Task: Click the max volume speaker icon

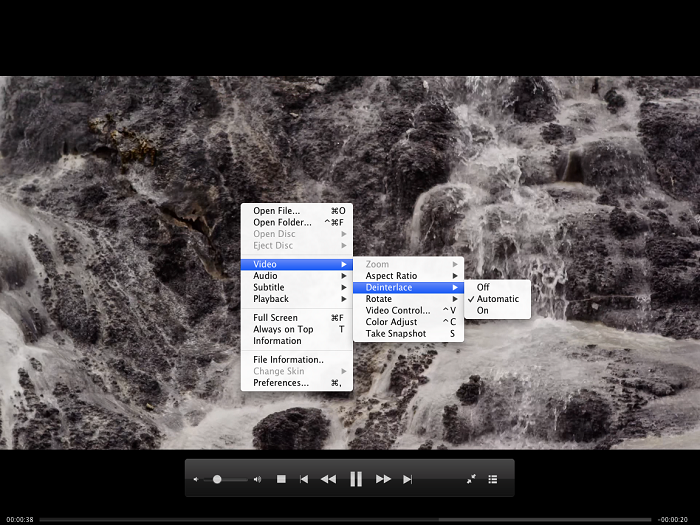Action: tap(257, 479)
